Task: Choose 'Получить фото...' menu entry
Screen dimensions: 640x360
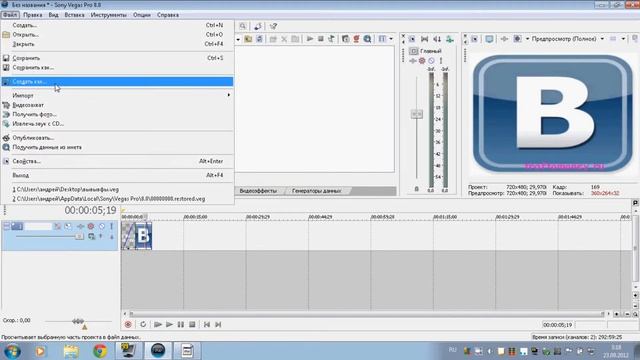Action: click(x=117, y=114)
